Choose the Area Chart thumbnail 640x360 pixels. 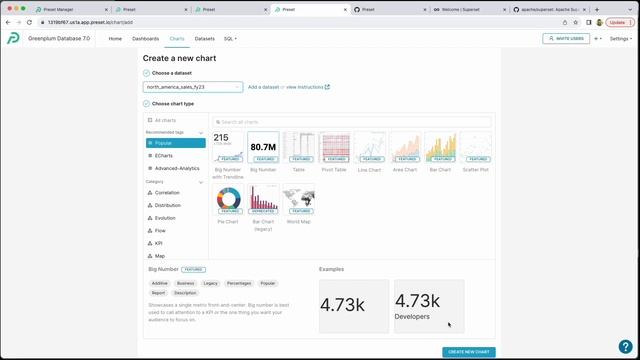click(x=405, y=147)
